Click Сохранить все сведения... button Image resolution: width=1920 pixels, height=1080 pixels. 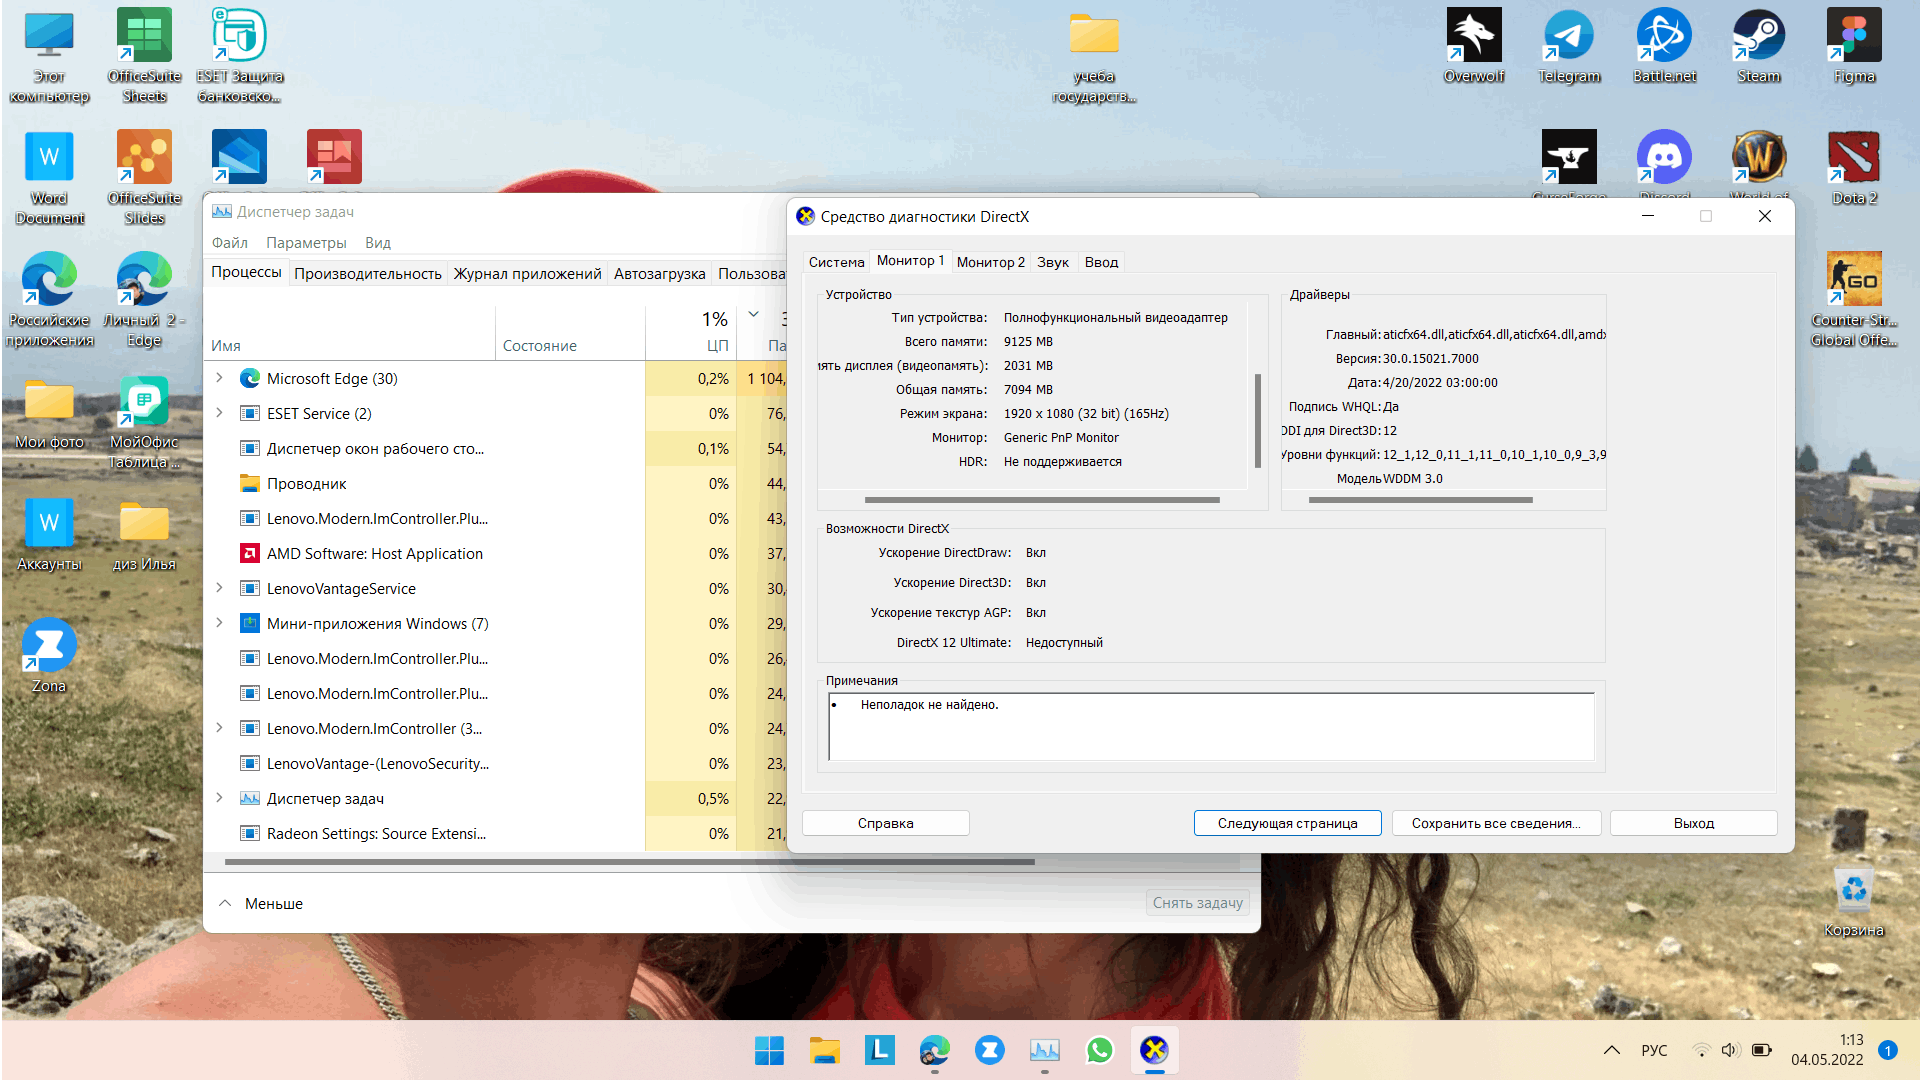point(1496,823)
